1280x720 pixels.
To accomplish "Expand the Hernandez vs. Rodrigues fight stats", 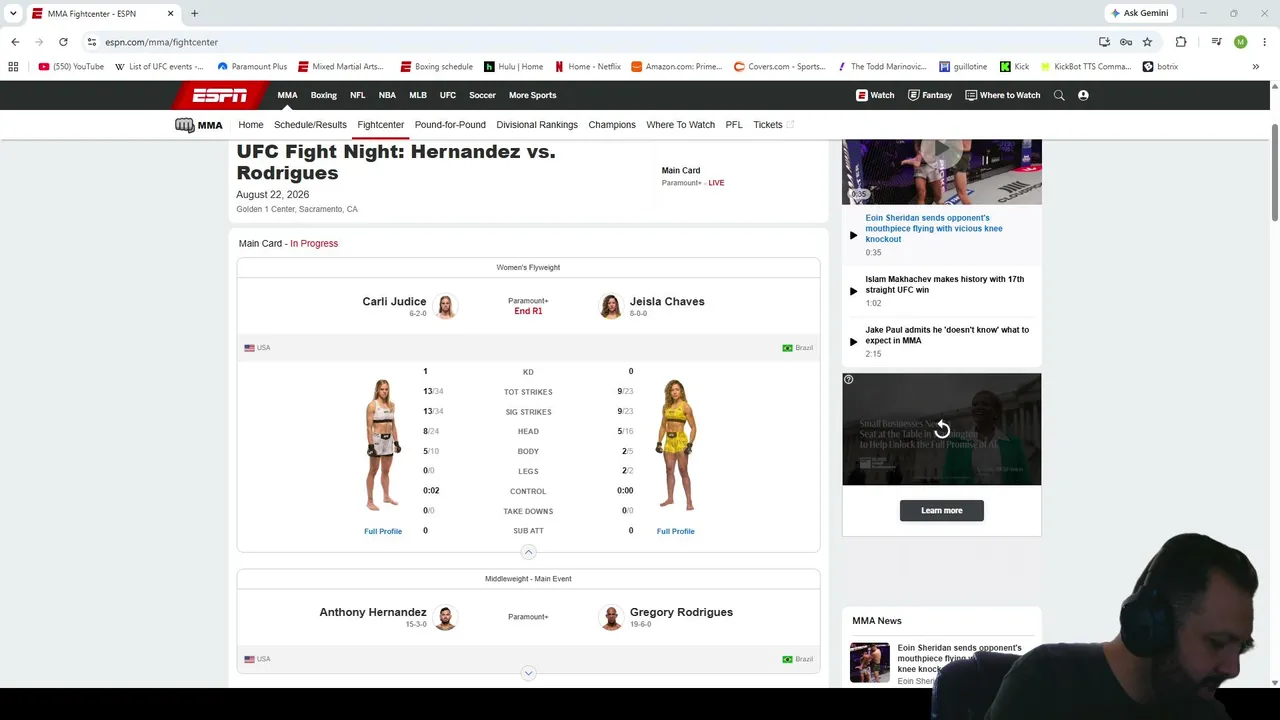I will pos(528,673).
